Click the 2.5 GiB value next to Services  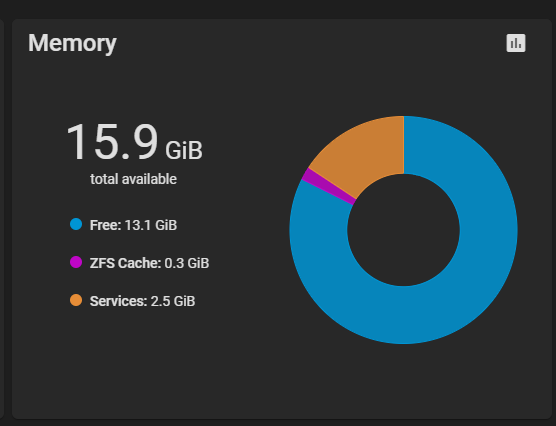[x=173, y=301]
